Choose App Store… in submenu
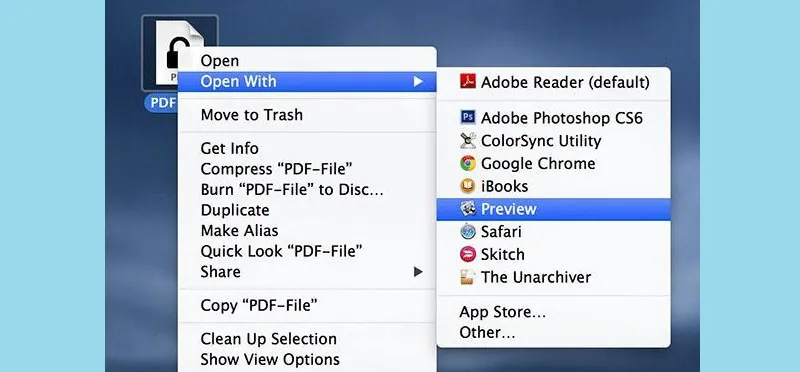Viewport: 800px width, 372px height. point(554,312)
